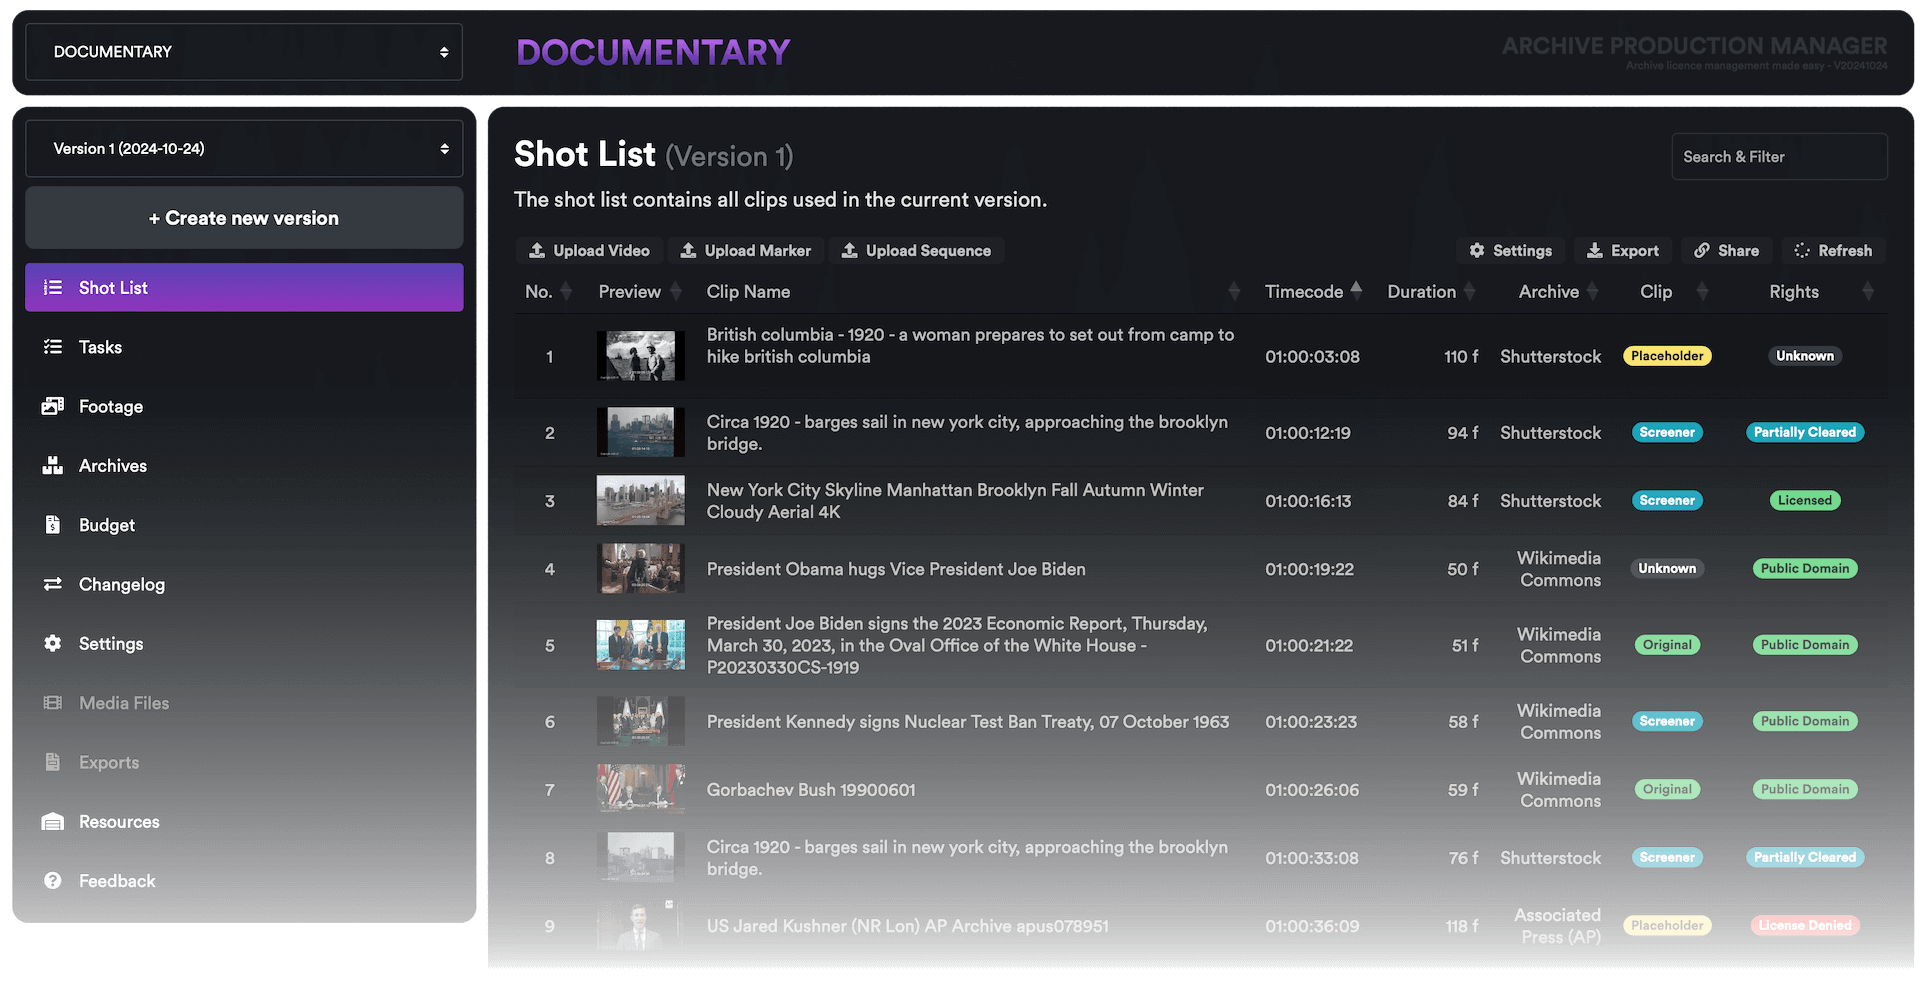1920x982 pixels.
Task: Open the DOCUMENTARY project dropdown
Action: tap(243, 52)
